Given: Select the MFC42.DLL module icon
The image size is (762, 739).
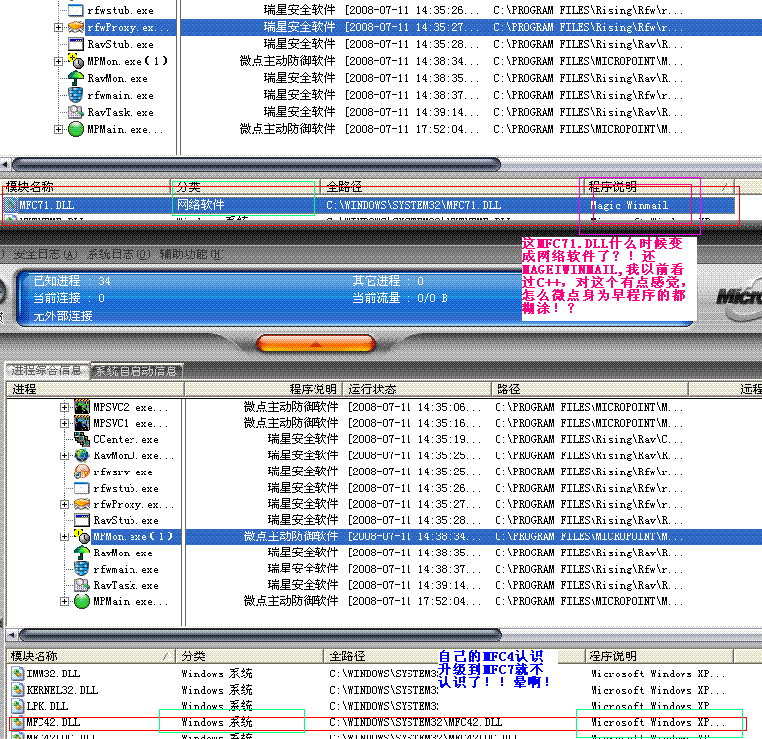Looking at the screenshot, I should (17, 722).
